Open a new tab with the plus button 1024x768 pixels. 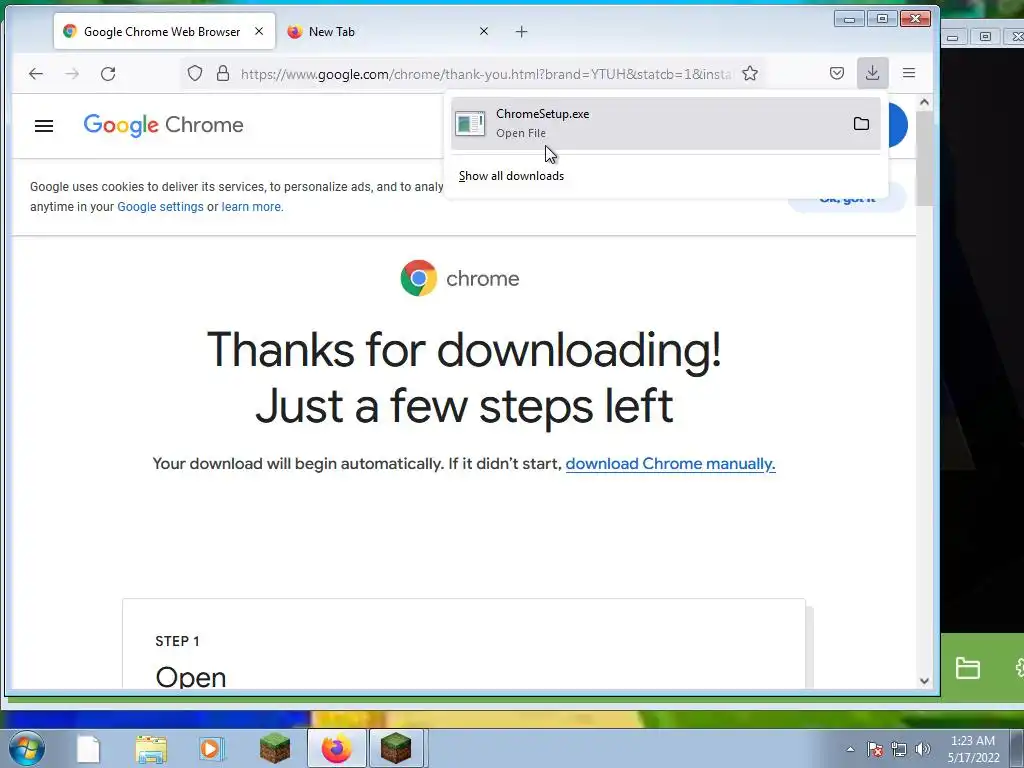click(521, 31)
